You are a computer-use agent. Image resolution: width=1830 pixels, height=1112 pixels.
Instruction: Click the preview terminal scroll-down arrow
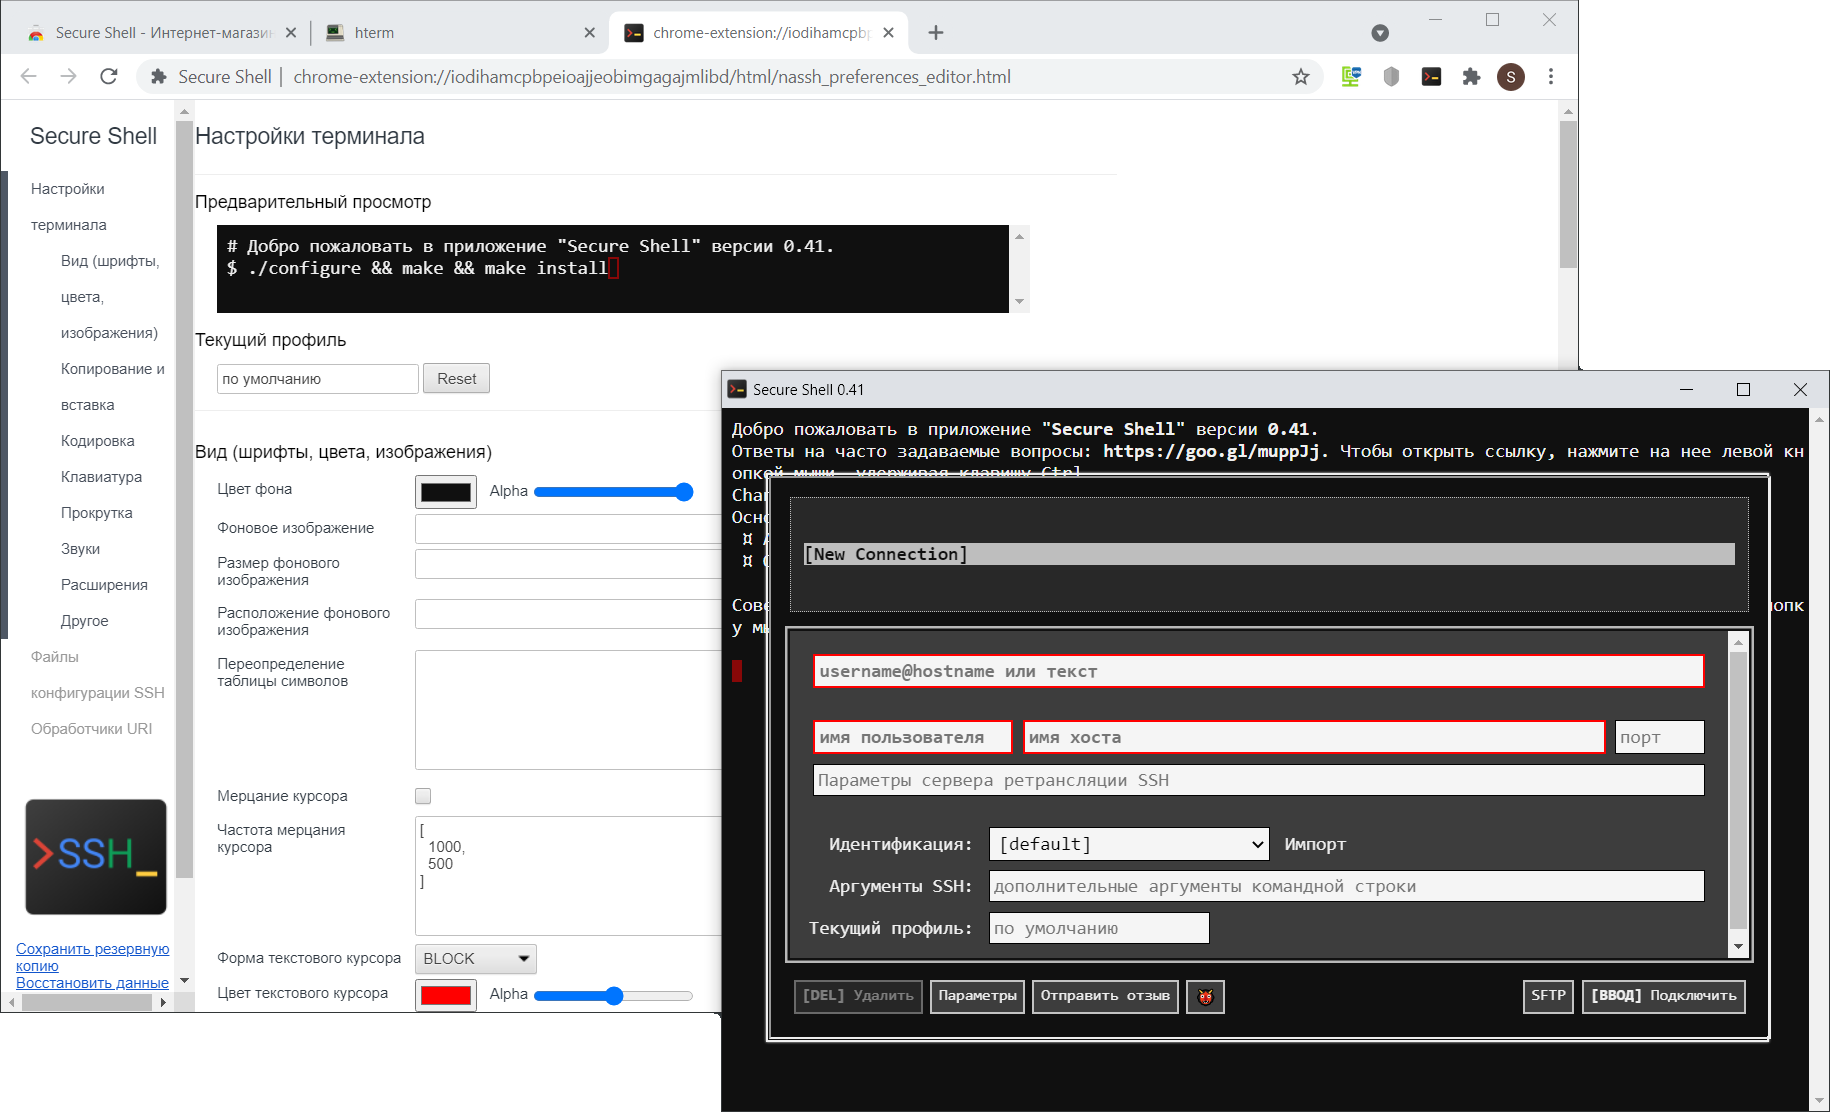point(1019,301)
